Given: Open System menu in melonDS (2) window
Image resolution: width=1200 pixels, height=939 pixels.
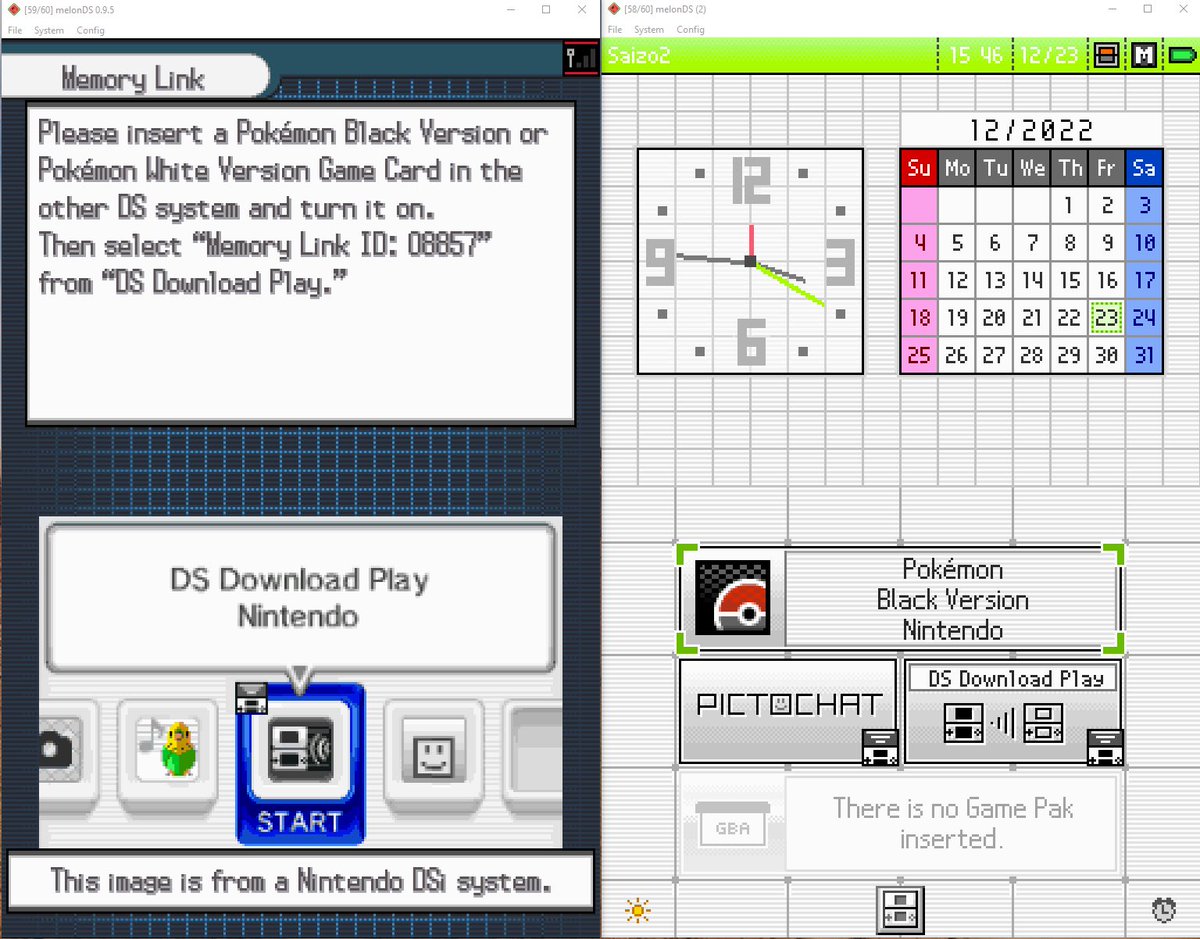Looking at the screenshot, I should [649, 30].
